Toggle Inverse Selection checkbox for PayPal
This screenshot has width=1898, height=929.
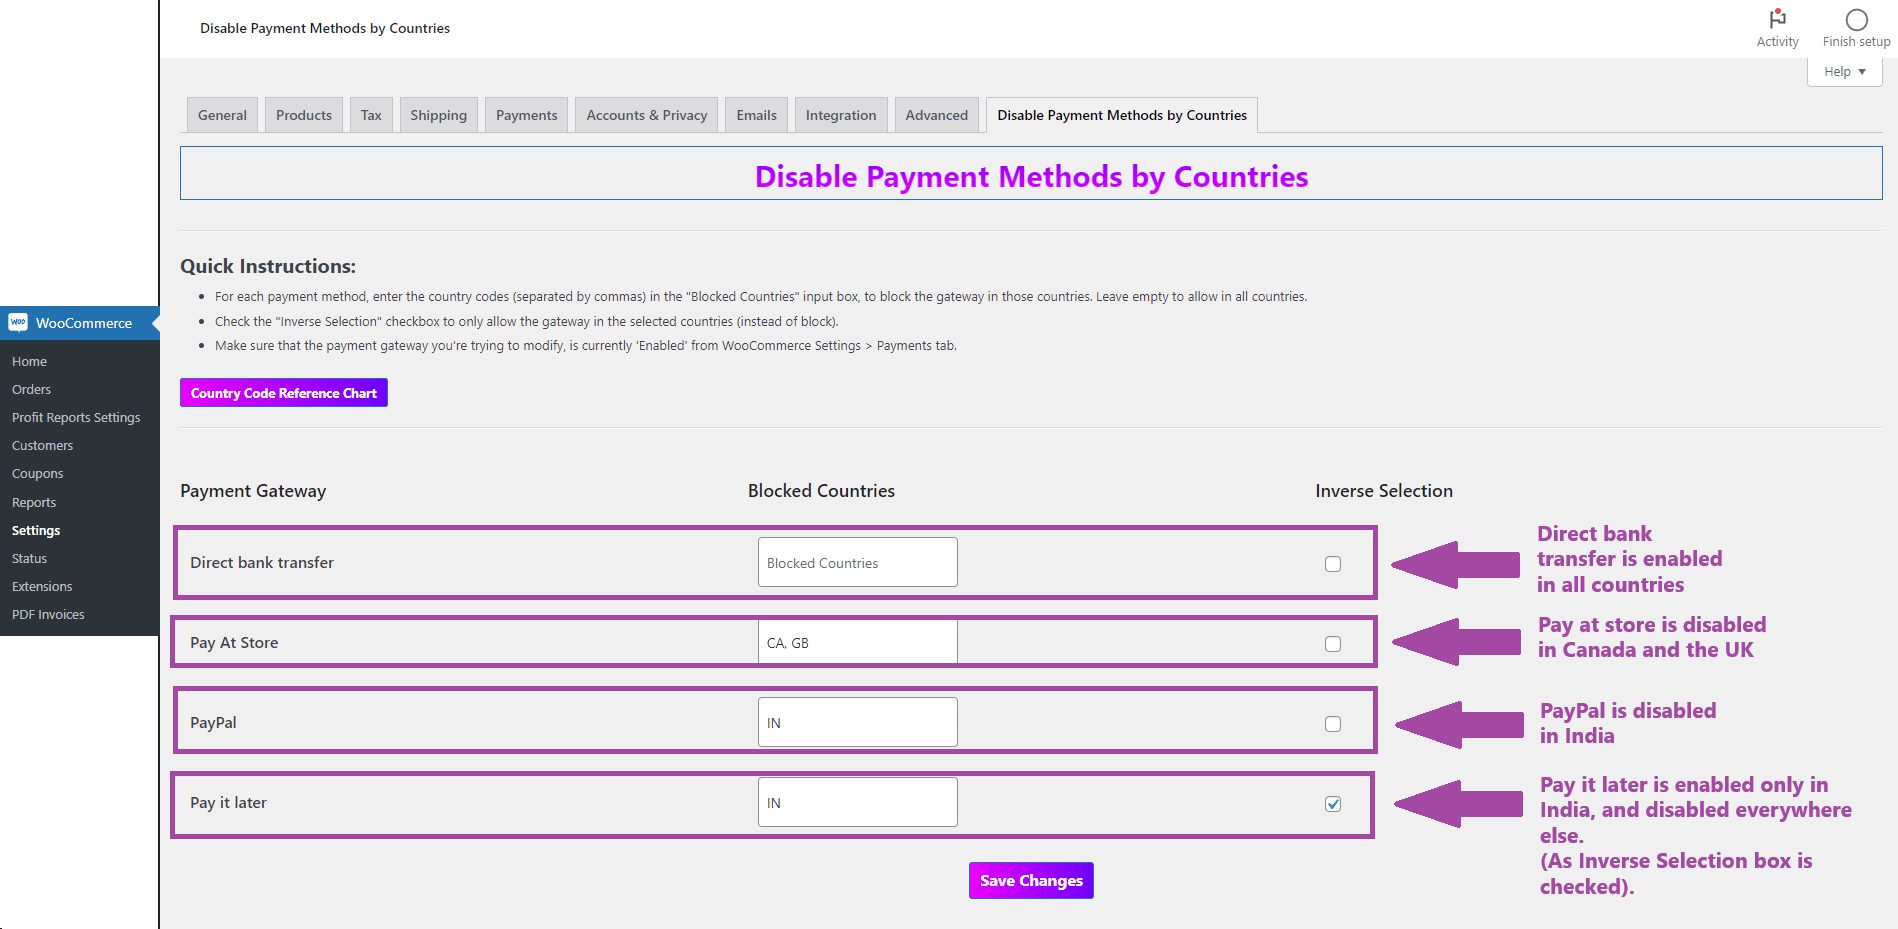click(1333, 724)
